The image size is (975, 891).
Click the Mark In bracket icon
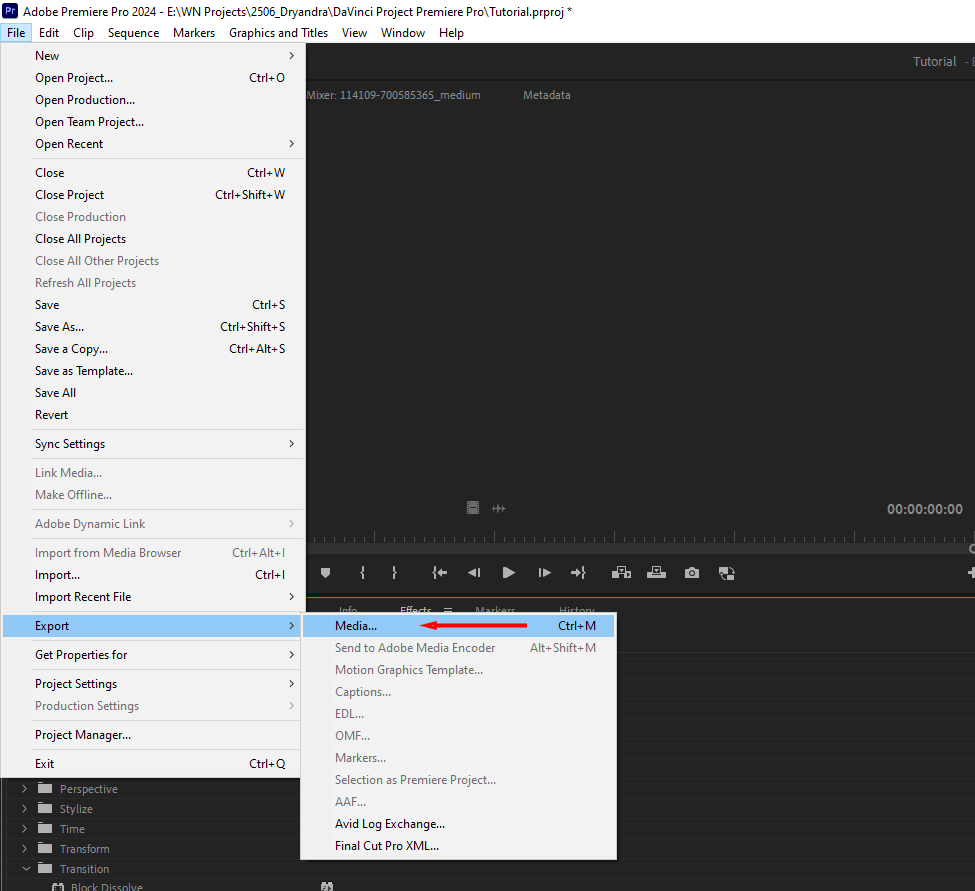pyautogui.click(x=363, y=573)
